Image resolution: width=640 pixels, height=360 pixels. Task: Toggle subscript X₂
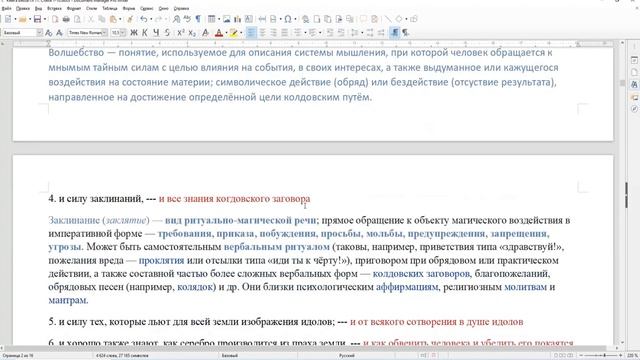[x=192, y=33]
